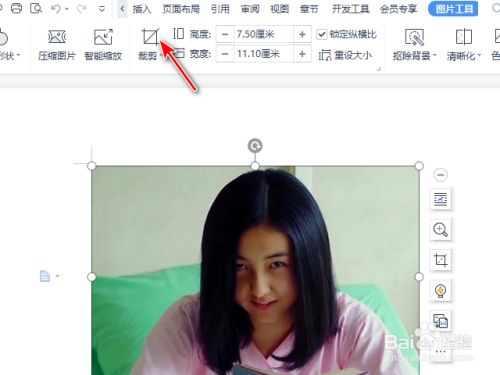Open the 章节 tab
500x375 pixels.
point(309,9)
